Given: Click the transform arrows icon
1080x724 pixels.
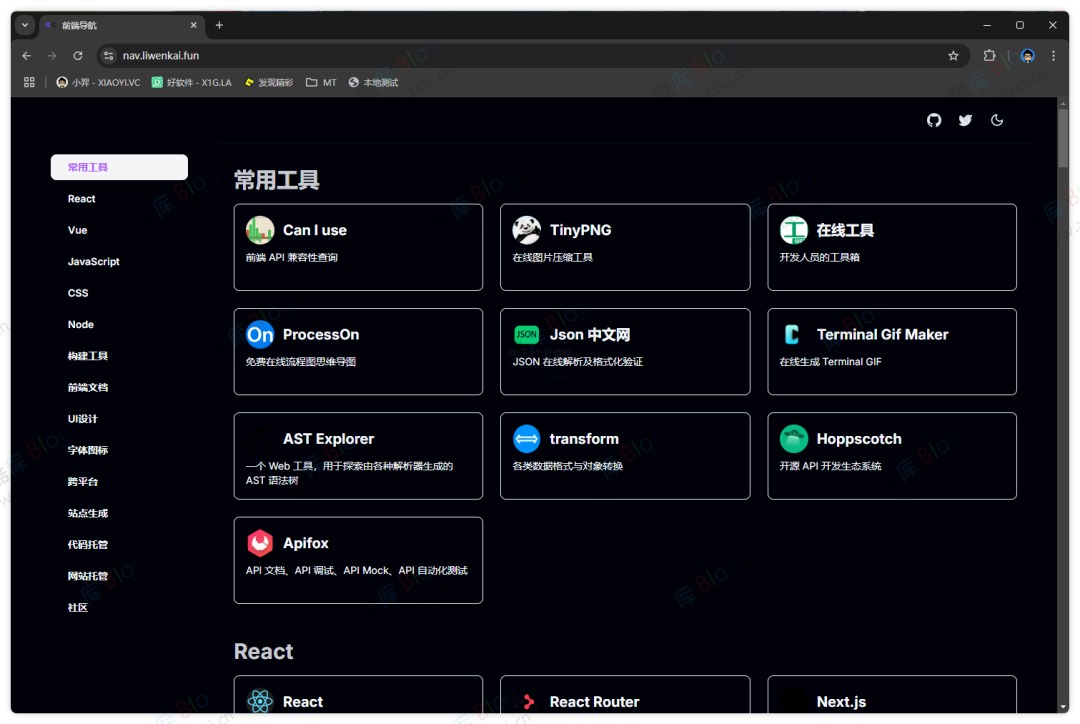Looking at the screenshot, I should [526, 437].
